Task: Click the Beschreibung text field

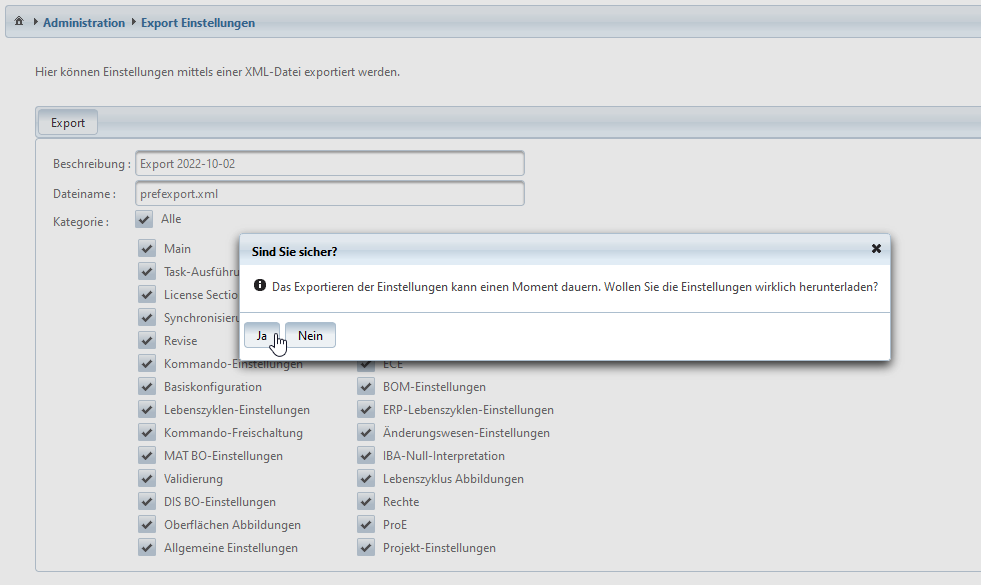Action: coord(329,164)
